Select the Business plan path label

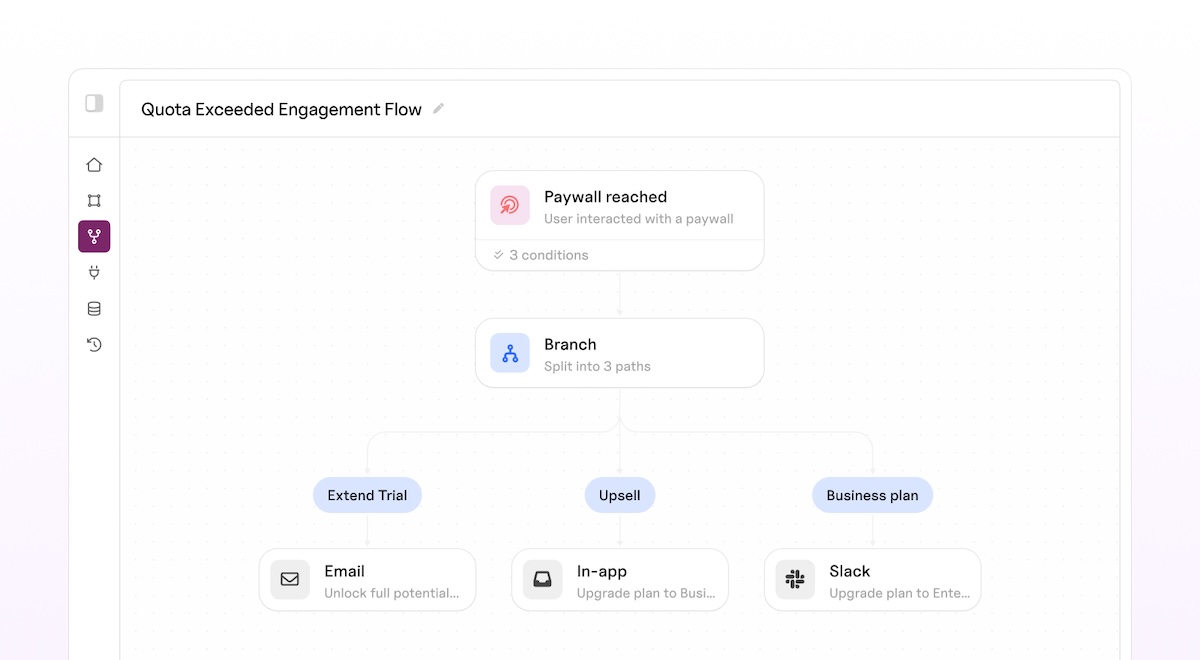coord(871,494)
